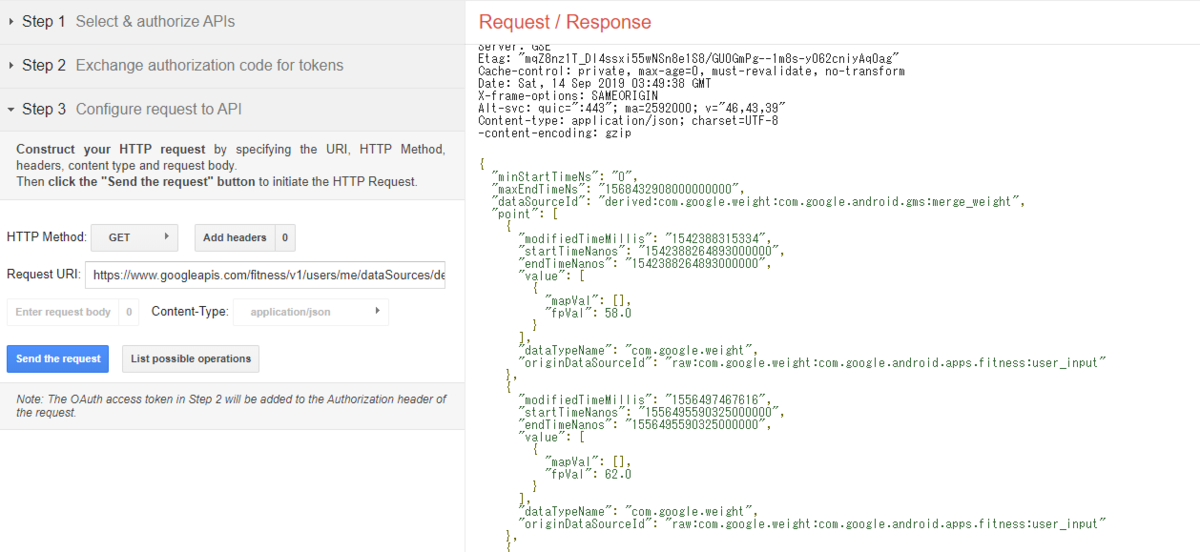Click the Enter request body button
The width and height of the screenshot is (1200, 552).
click(63, 312)
